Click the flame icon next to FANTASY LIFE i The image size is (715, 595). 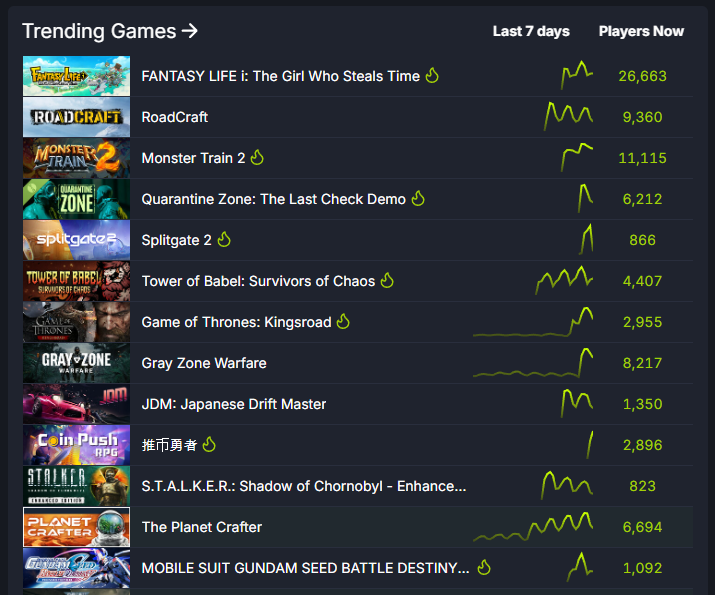pos(432,76)
